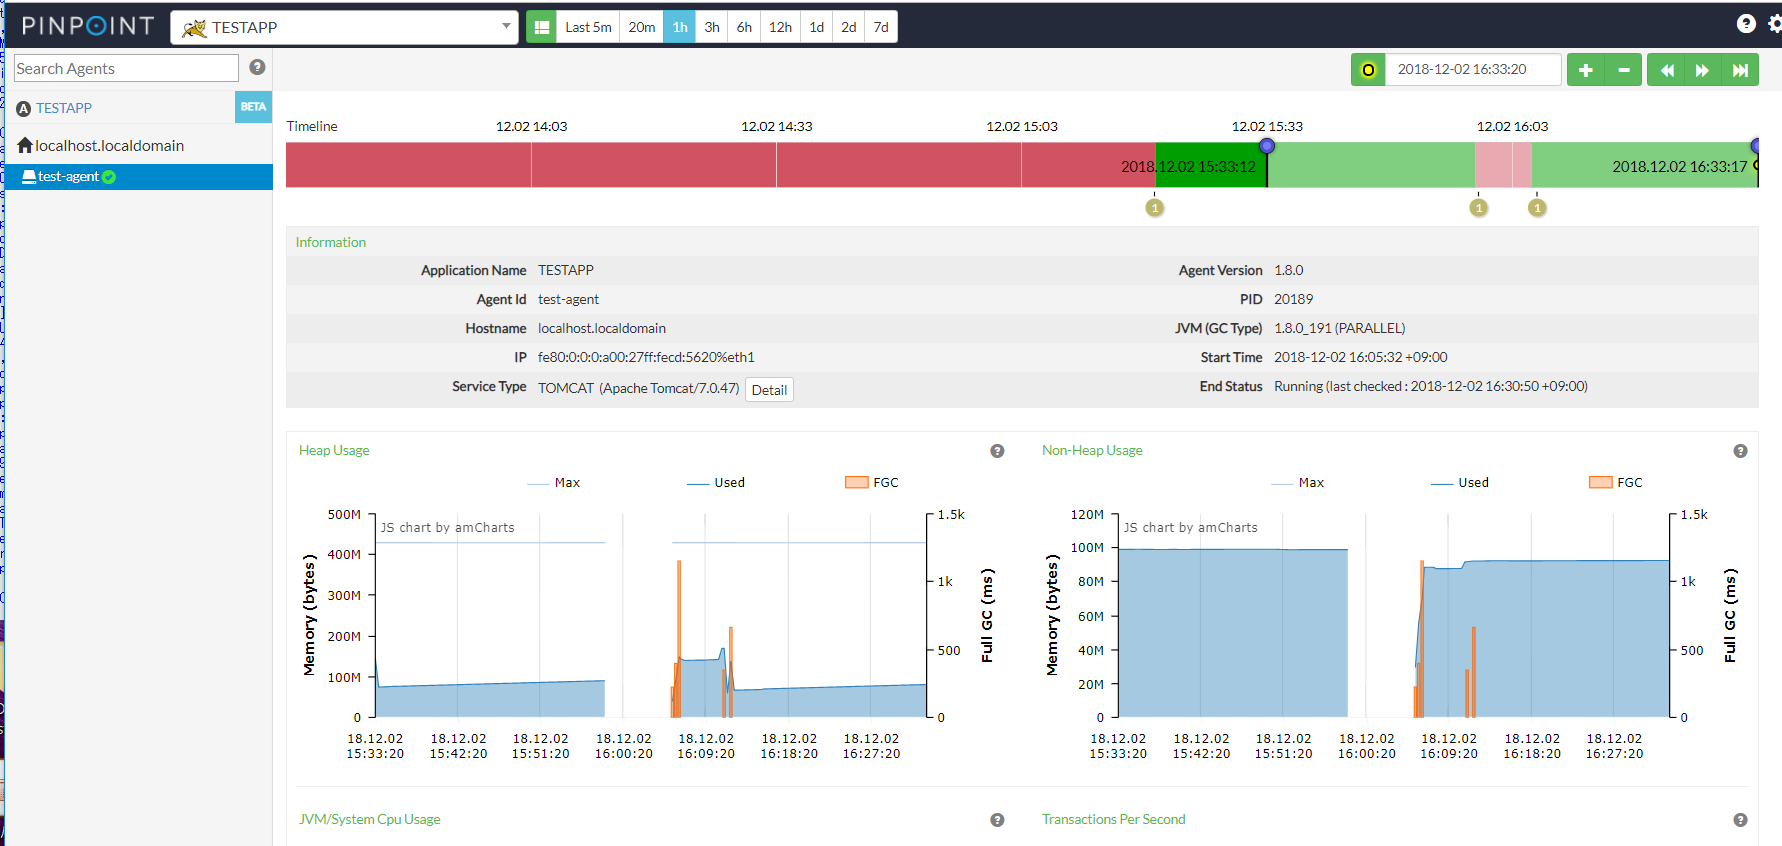Screen dimensions: 1782x846
Task: Click the plus zoom-in timeline button
Action: (x=1585, y=70)
